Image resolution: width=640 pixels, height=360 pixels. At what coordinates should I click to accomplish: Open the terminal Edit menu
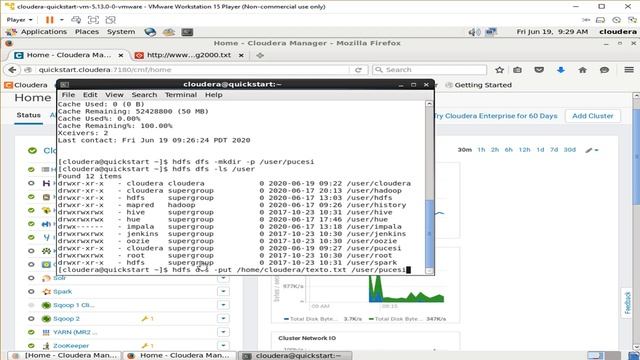pos(90,95)
